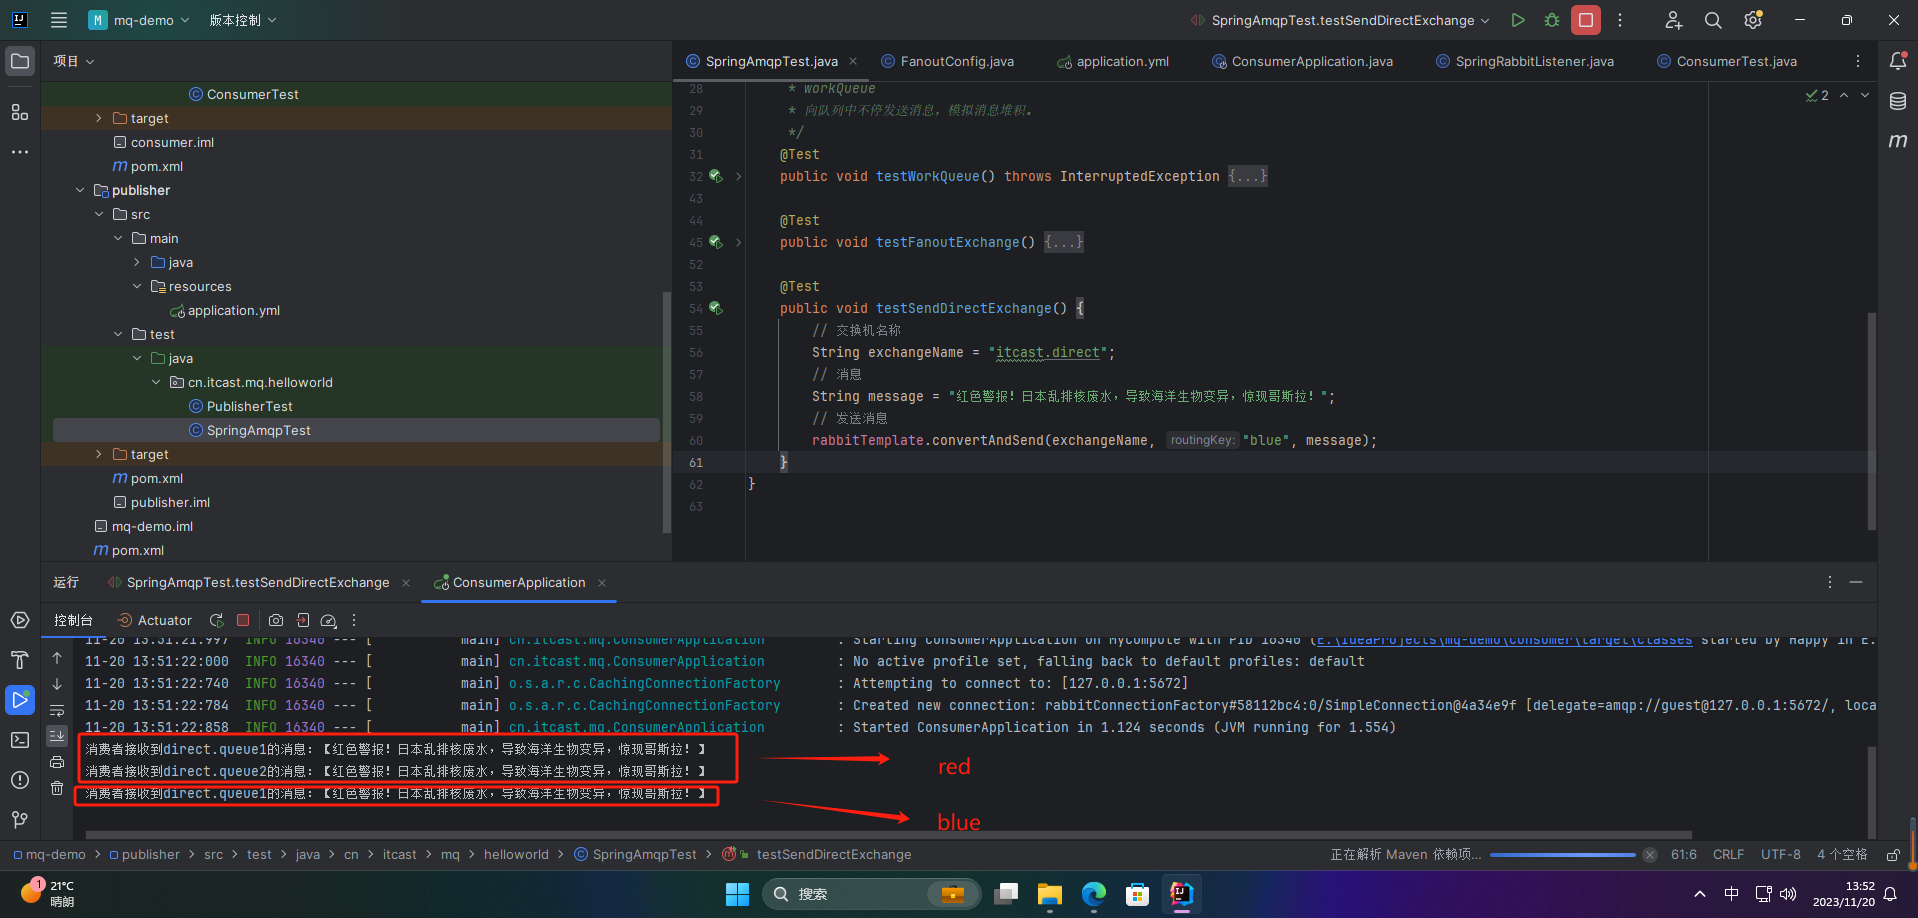Image resolution: width=1918 pixels, height=918 pixels.
Task: Open the Build hammer tool window
Action: (x=20, y=660)
